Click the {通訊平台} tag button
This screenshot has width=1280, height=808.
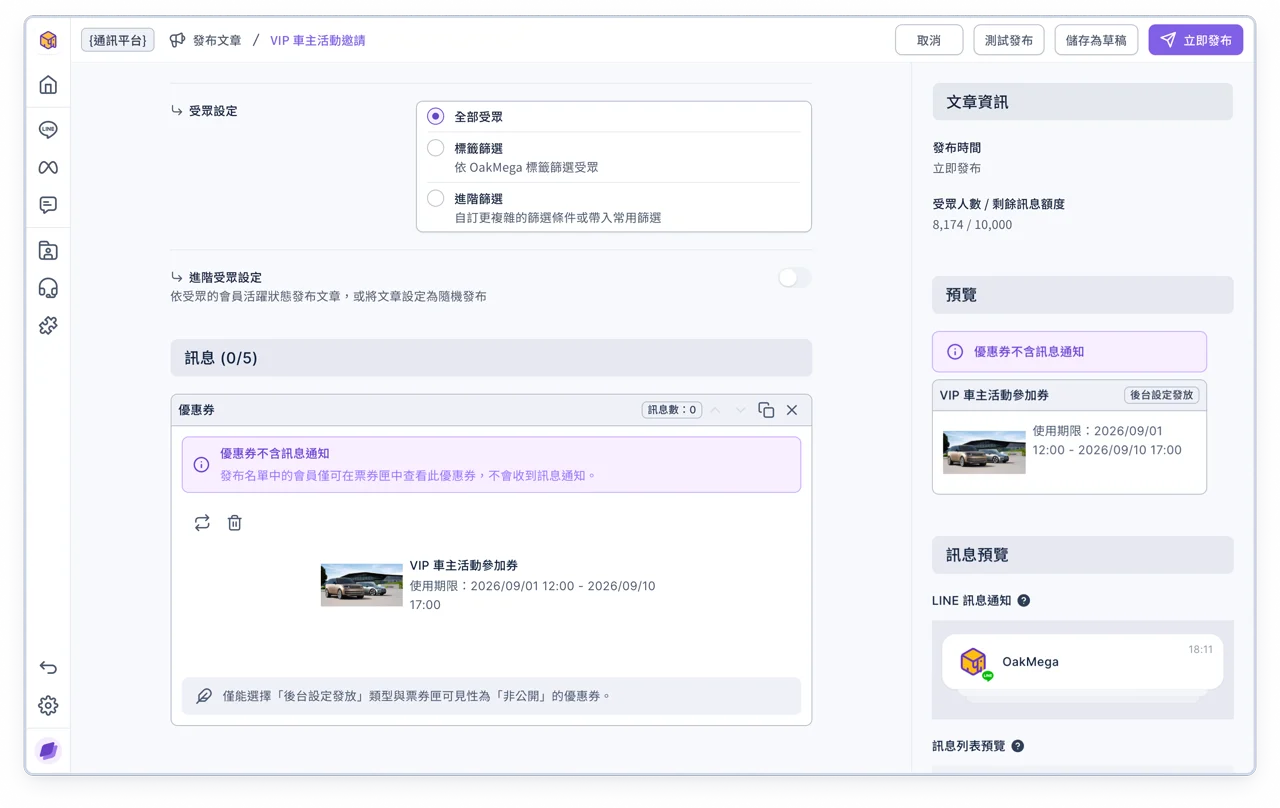pyautogui.click(x=118, y=40)
